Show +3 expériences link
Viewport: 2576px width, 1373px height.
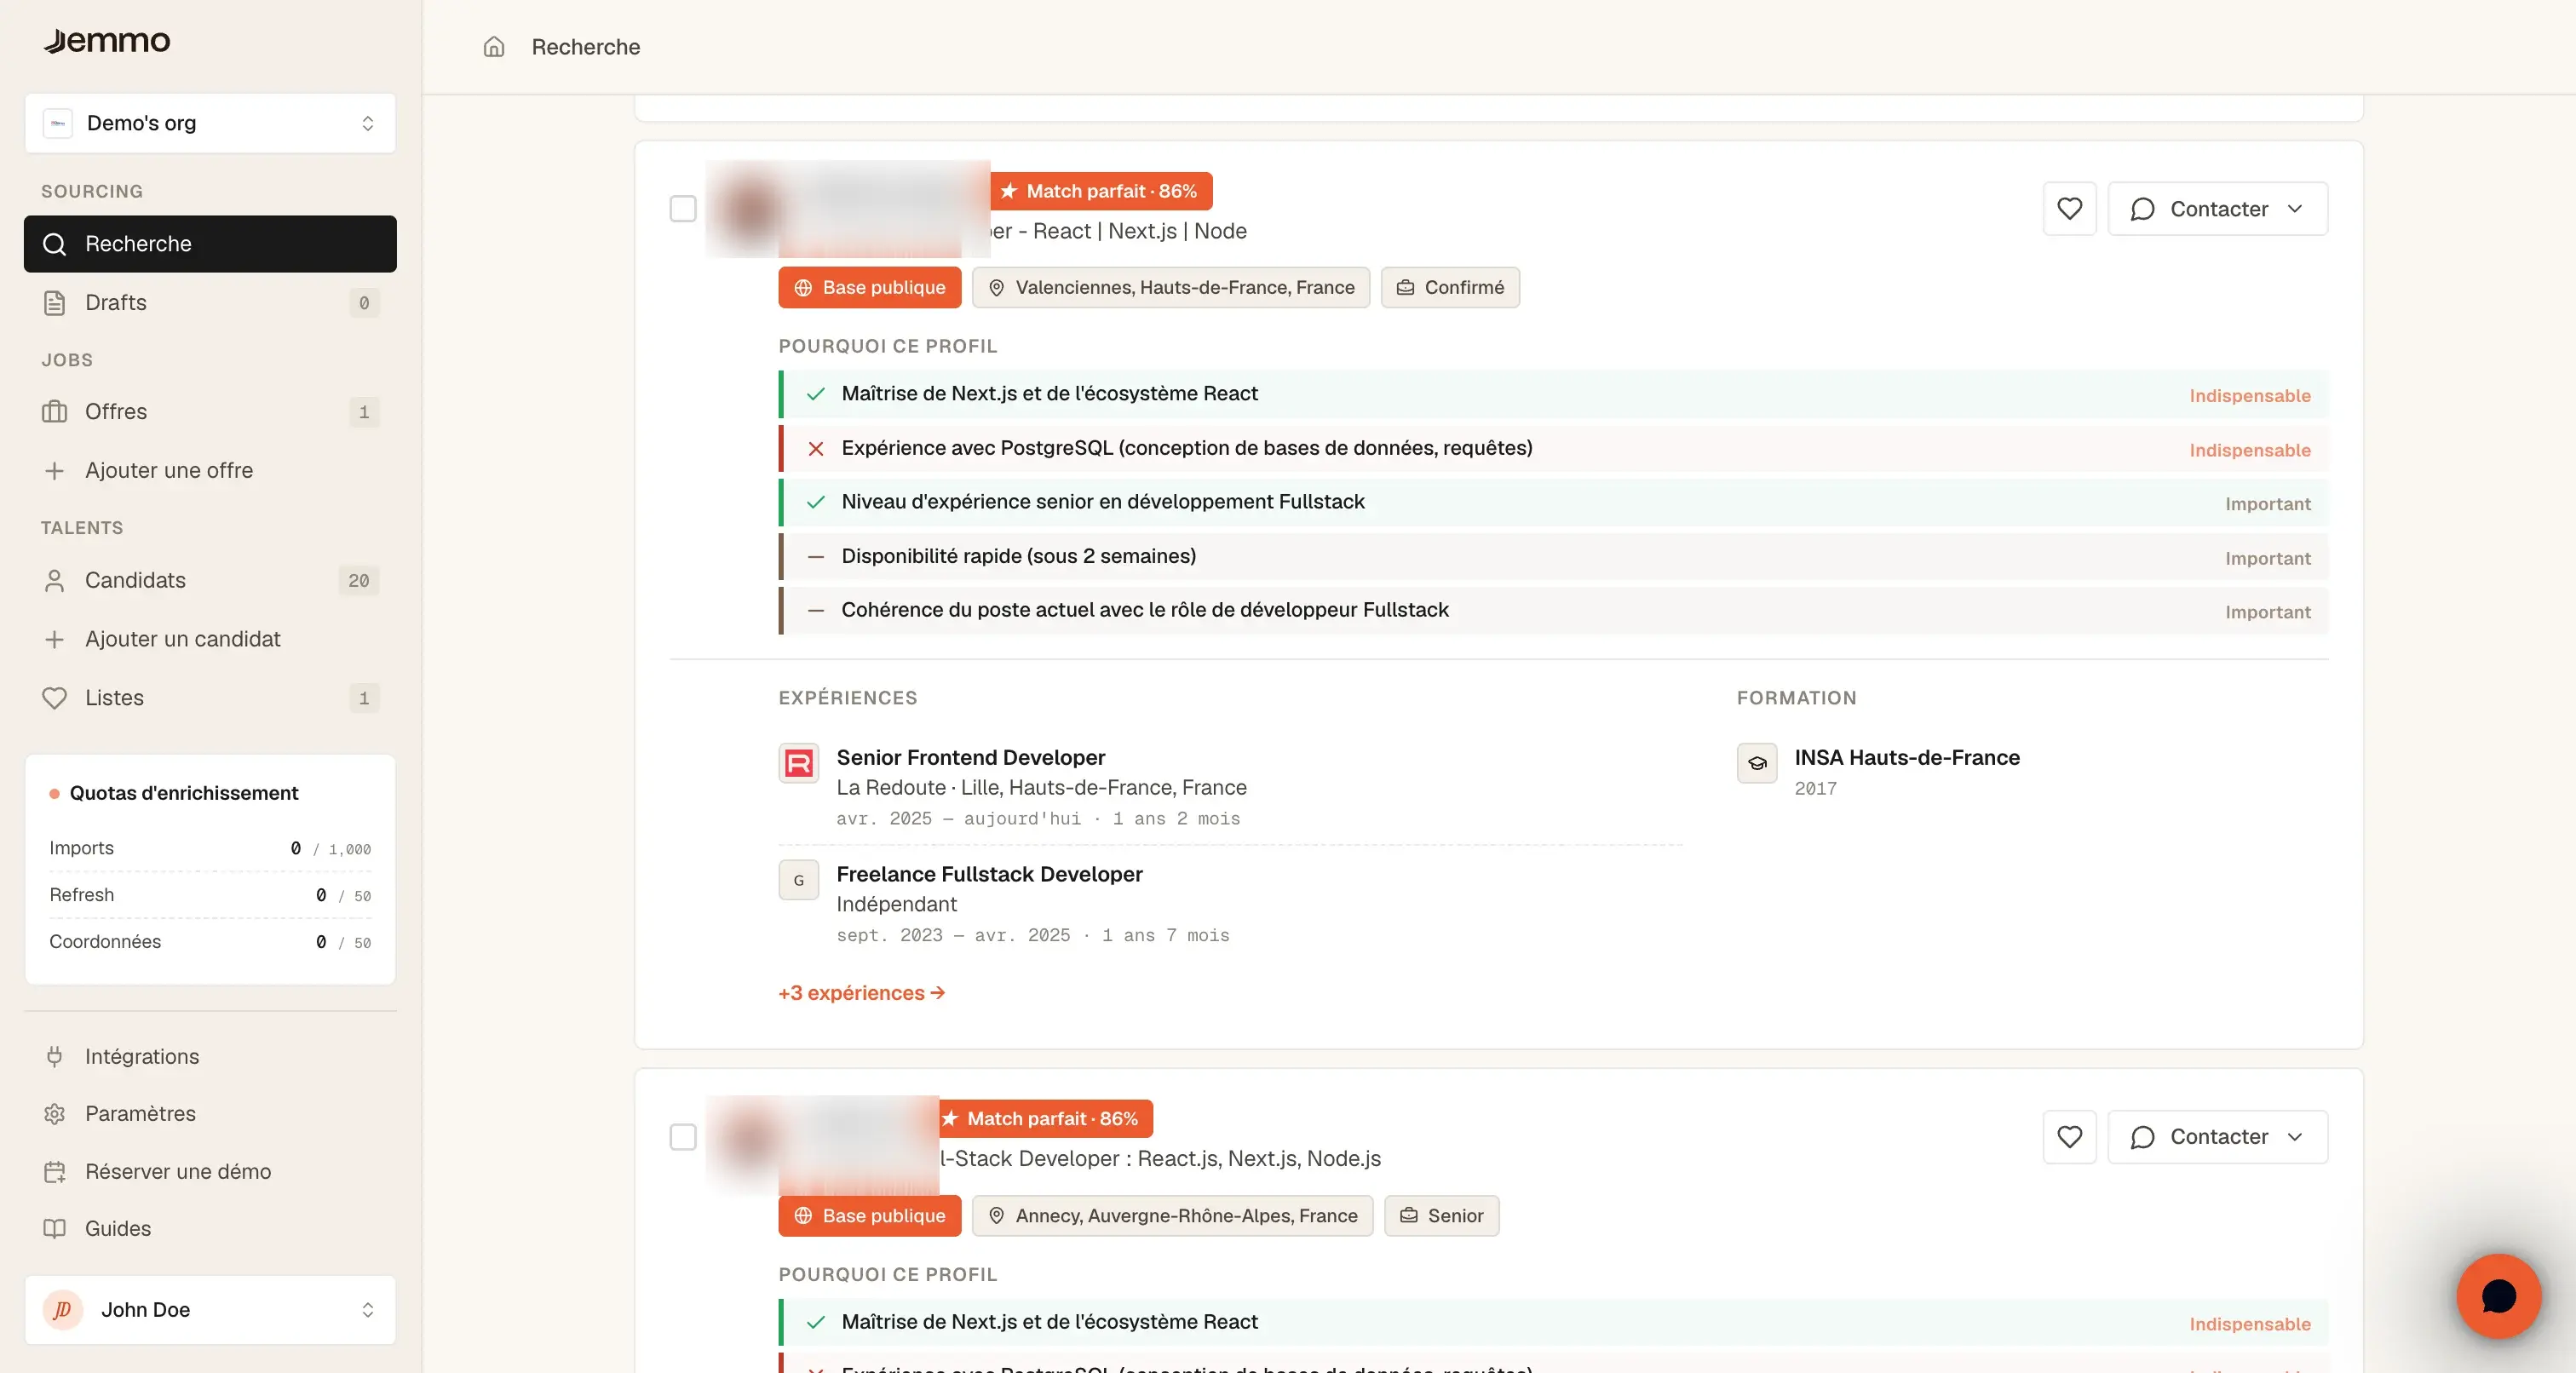coord(861,993)
